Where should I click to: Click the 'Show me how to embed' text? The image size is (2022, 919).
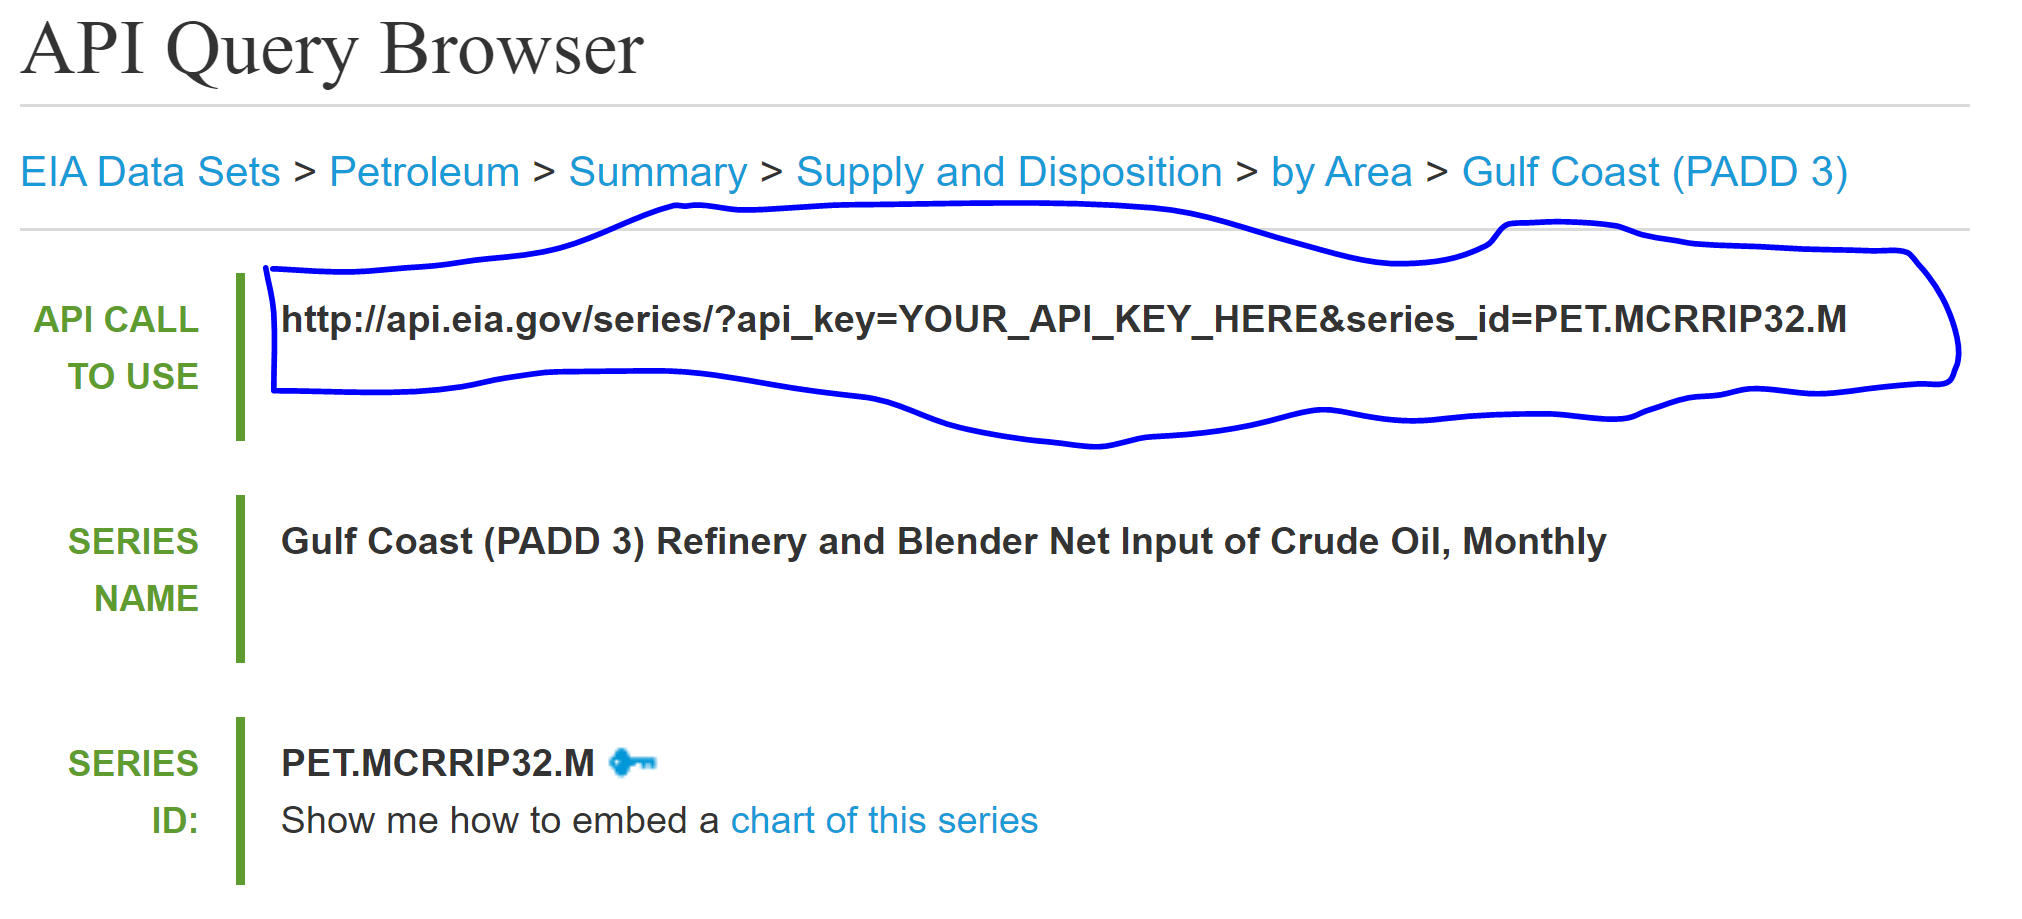499,820
